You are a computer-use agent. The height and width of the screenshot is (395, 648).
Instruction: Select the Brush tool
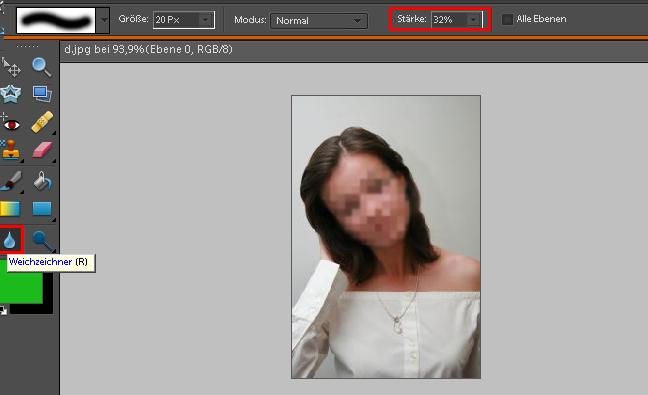11,181
